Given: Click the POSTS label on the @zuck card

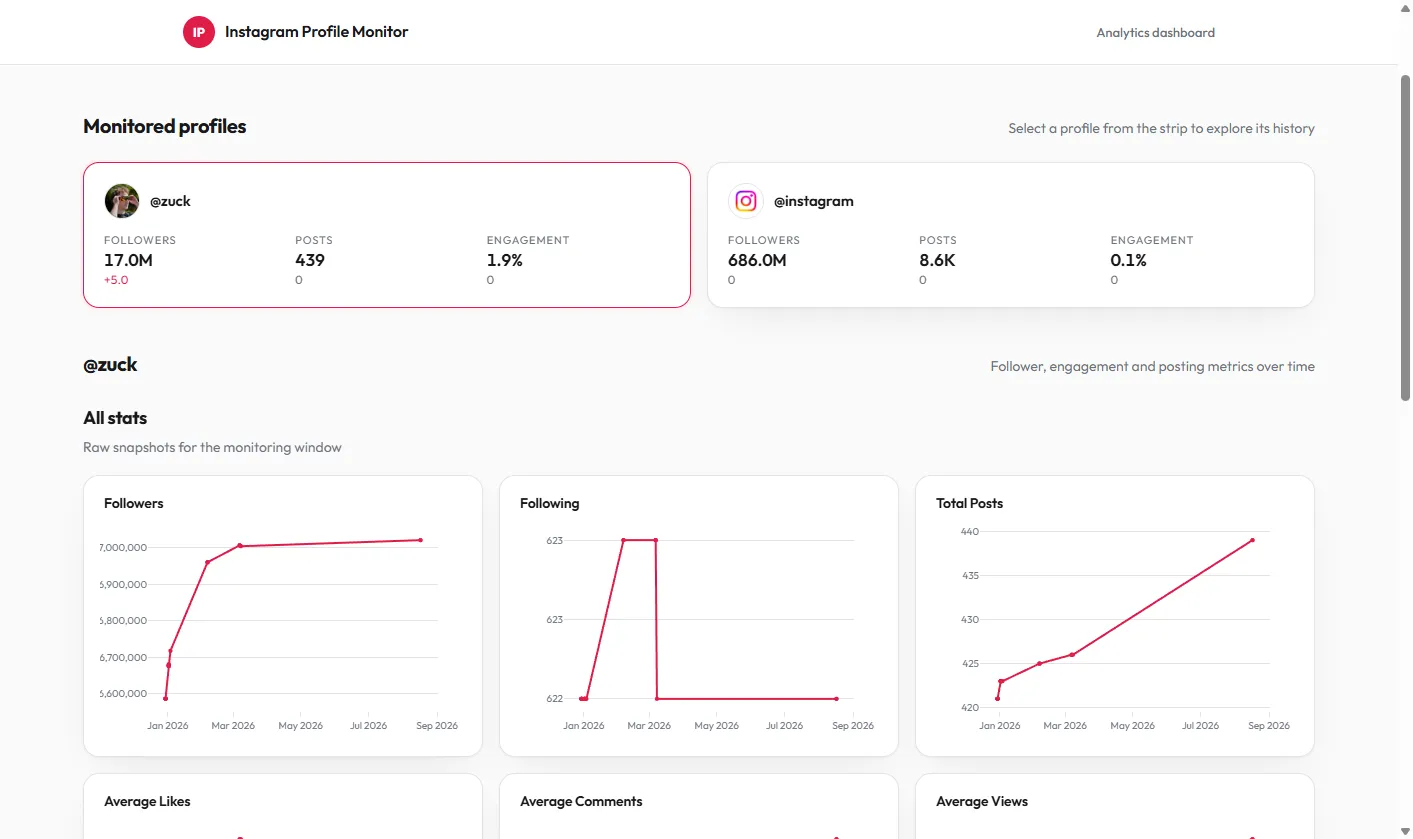Looking at the screenshot, I should pos(314,240).
